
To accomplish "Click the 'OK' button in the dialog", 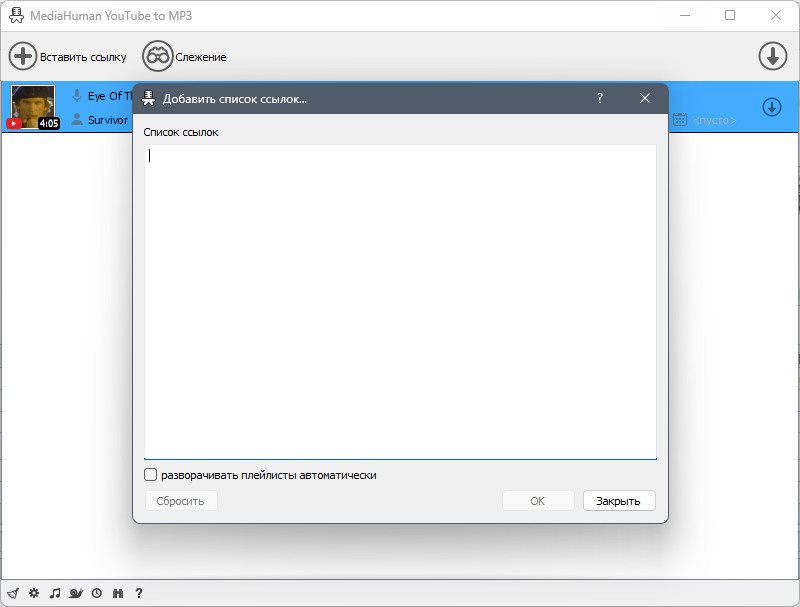I will (538, 501).
